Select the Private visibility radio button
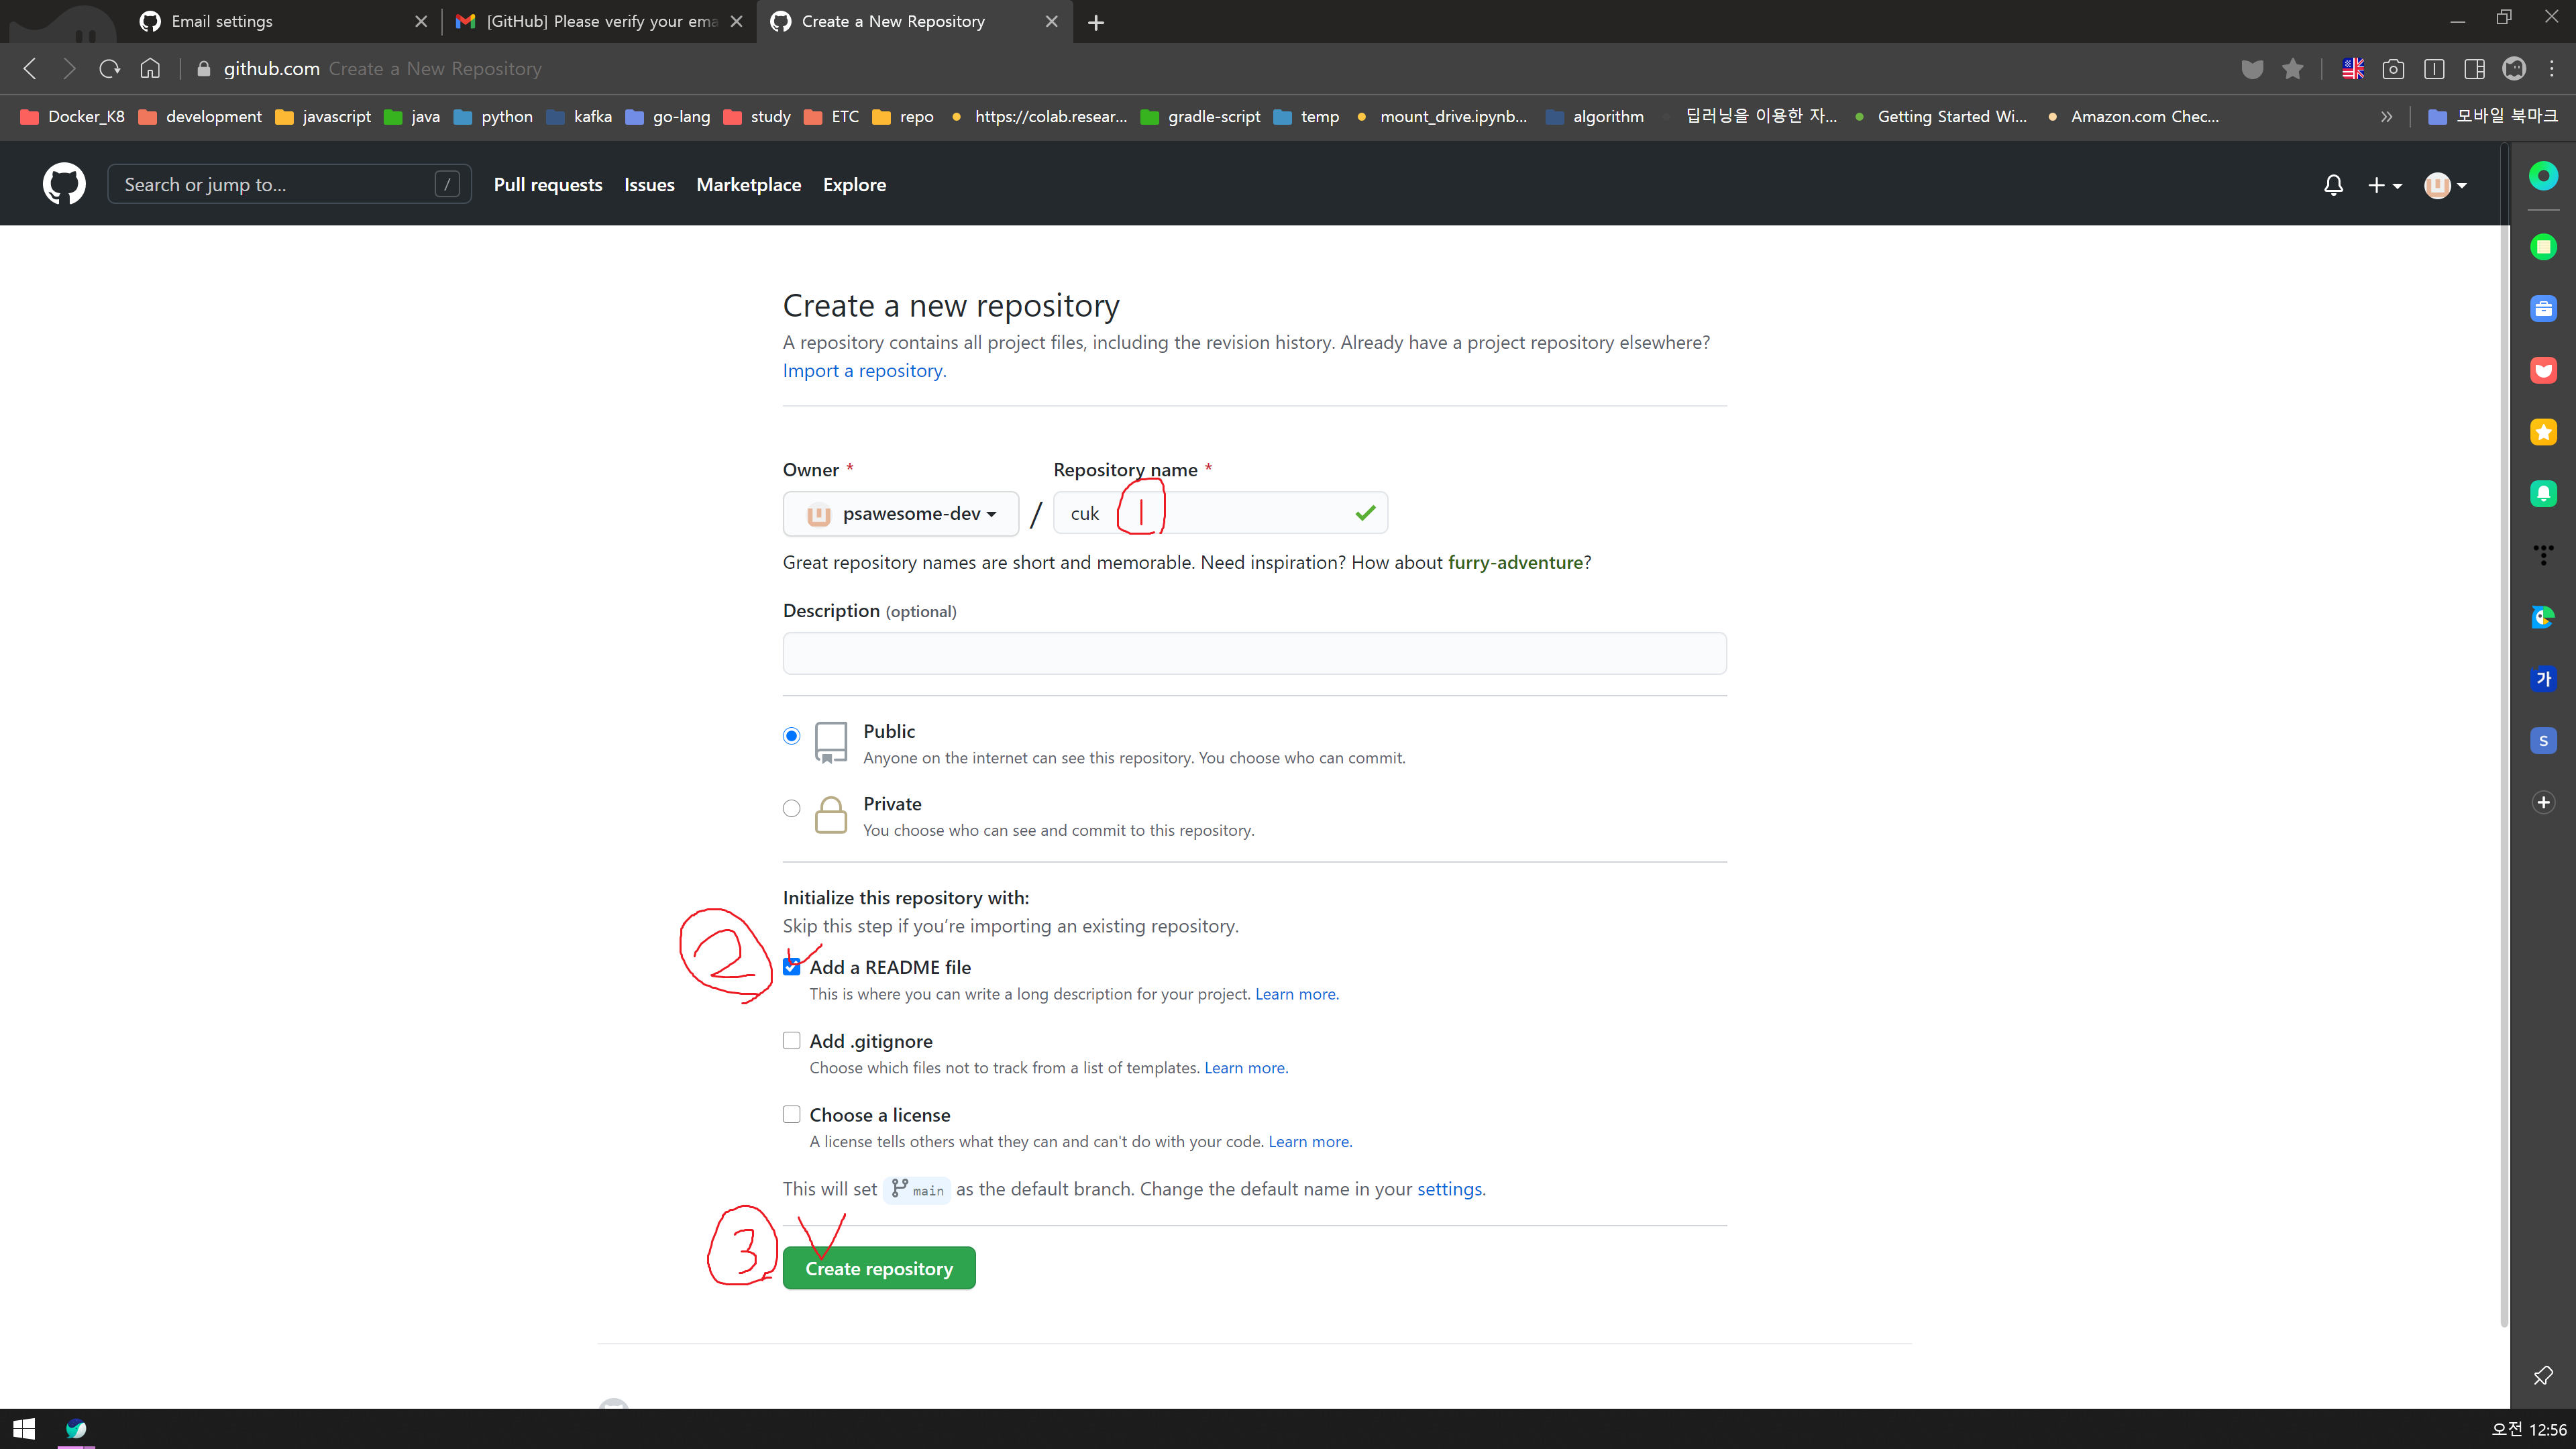Viewport: 2576px width, 1449px height. coord(792,808)
